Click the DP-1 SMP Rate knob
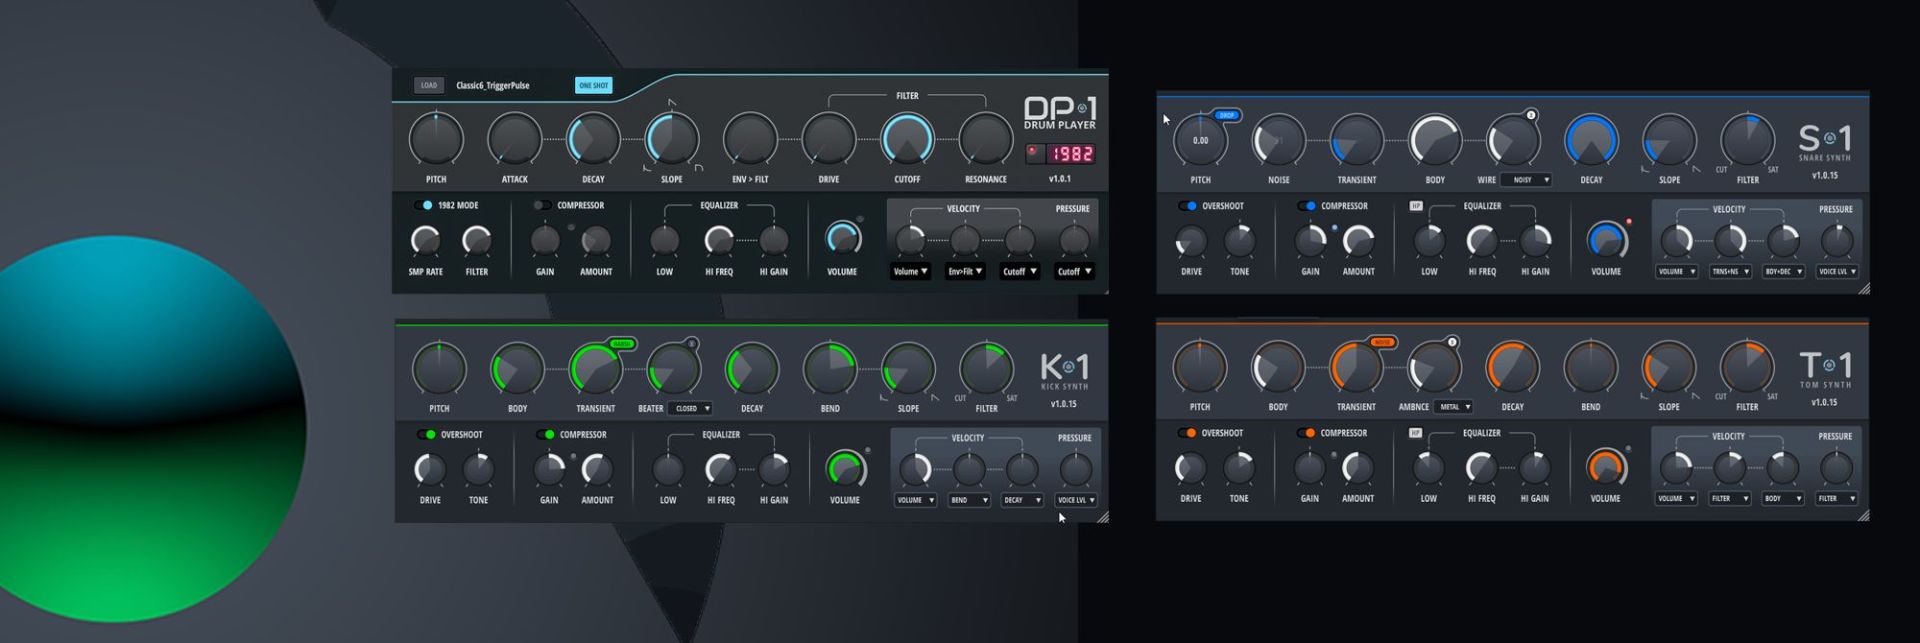Screen dimensions: 1920x643 coord(426,241)
